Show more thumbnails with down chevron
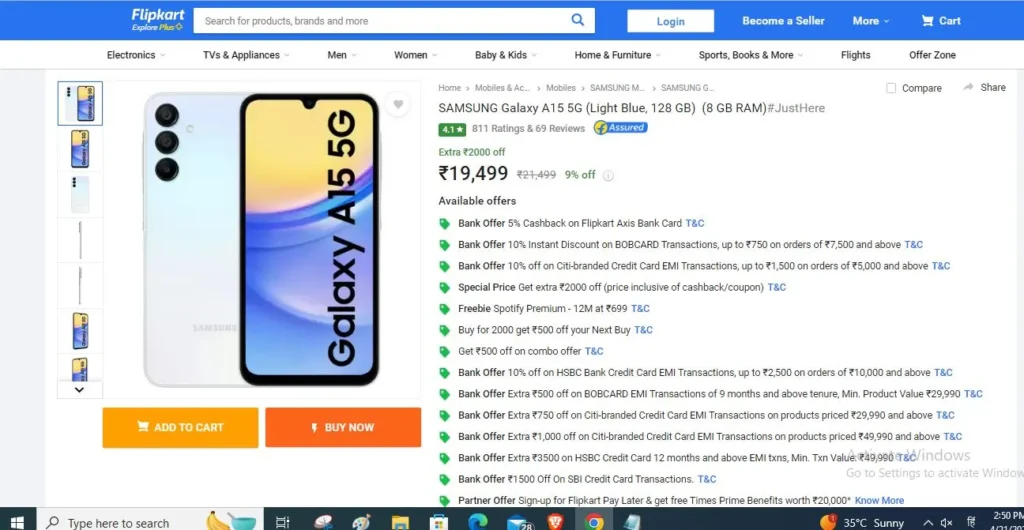 point(80,390)
